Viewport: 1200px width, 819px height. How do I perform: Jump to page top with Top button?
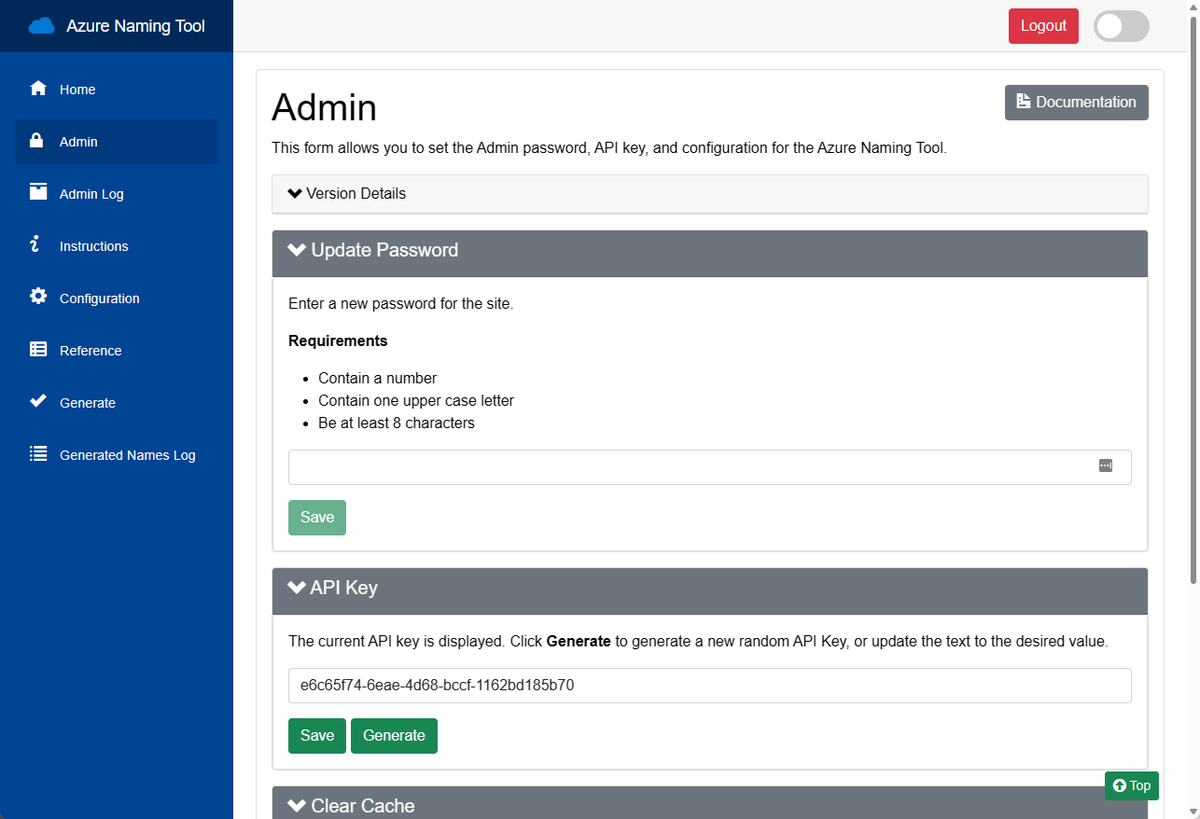pyautogui.click(x=1132, y=786)
